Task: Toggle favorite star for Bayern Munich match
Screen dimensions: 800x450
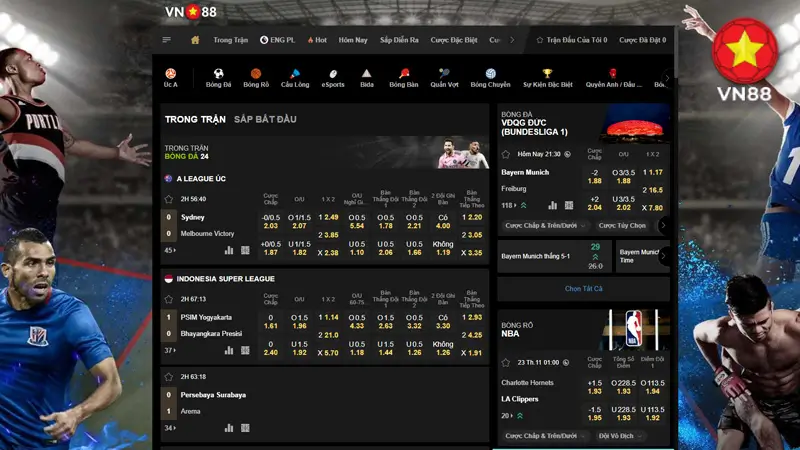Action: (506, 154)
